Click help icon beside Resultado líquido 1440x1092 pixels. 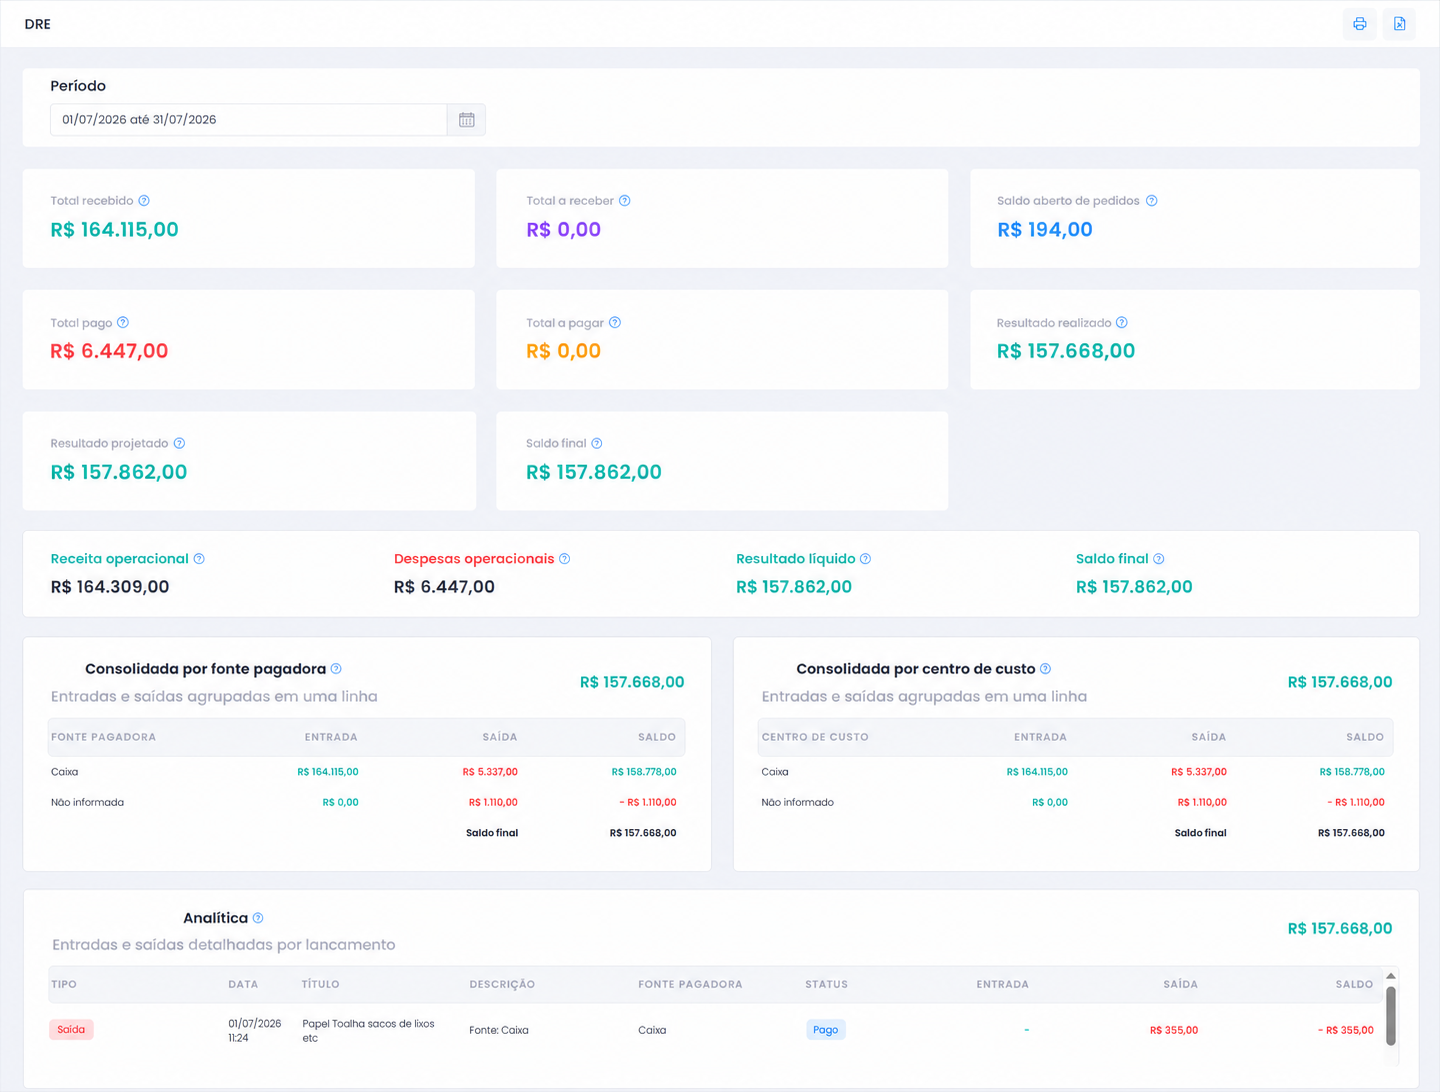point(865,559)
